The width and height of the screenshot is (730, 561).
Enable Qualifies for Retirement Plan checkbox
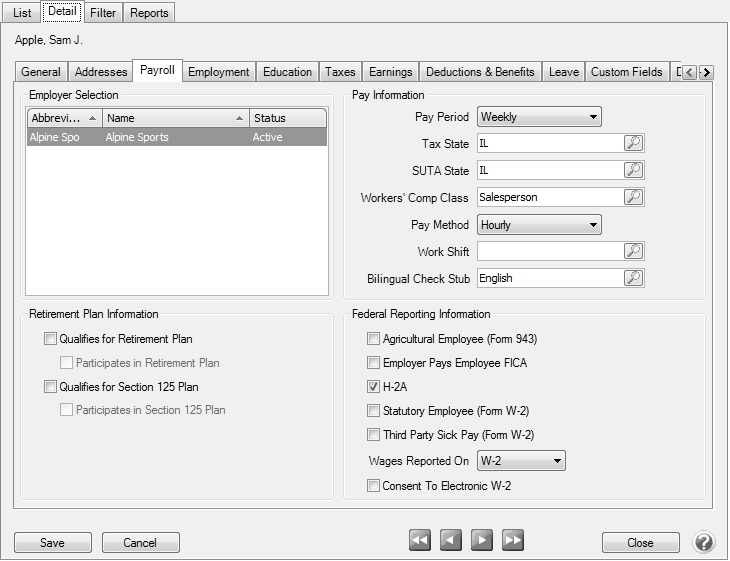click(51, 340)
